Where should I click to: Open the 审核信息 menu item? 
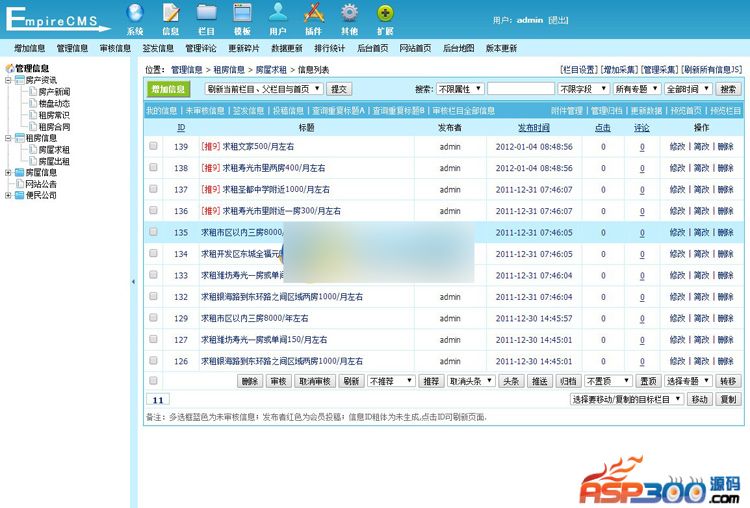click(115, 48)
